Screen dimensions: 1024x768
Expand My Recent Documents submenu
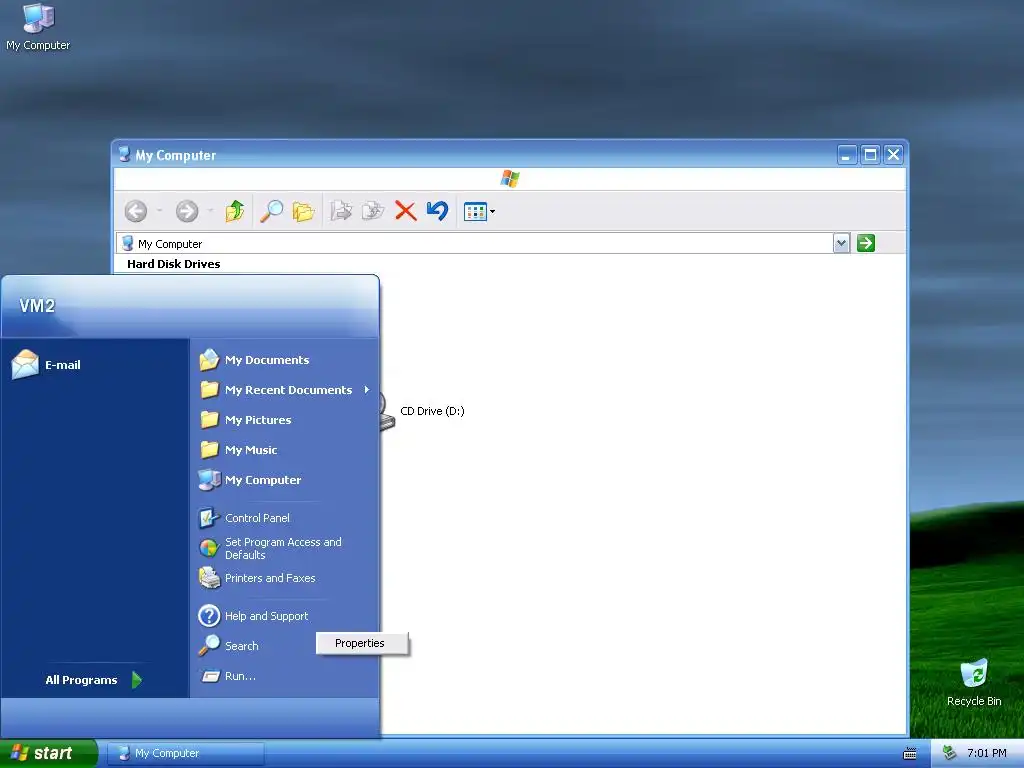285,390
